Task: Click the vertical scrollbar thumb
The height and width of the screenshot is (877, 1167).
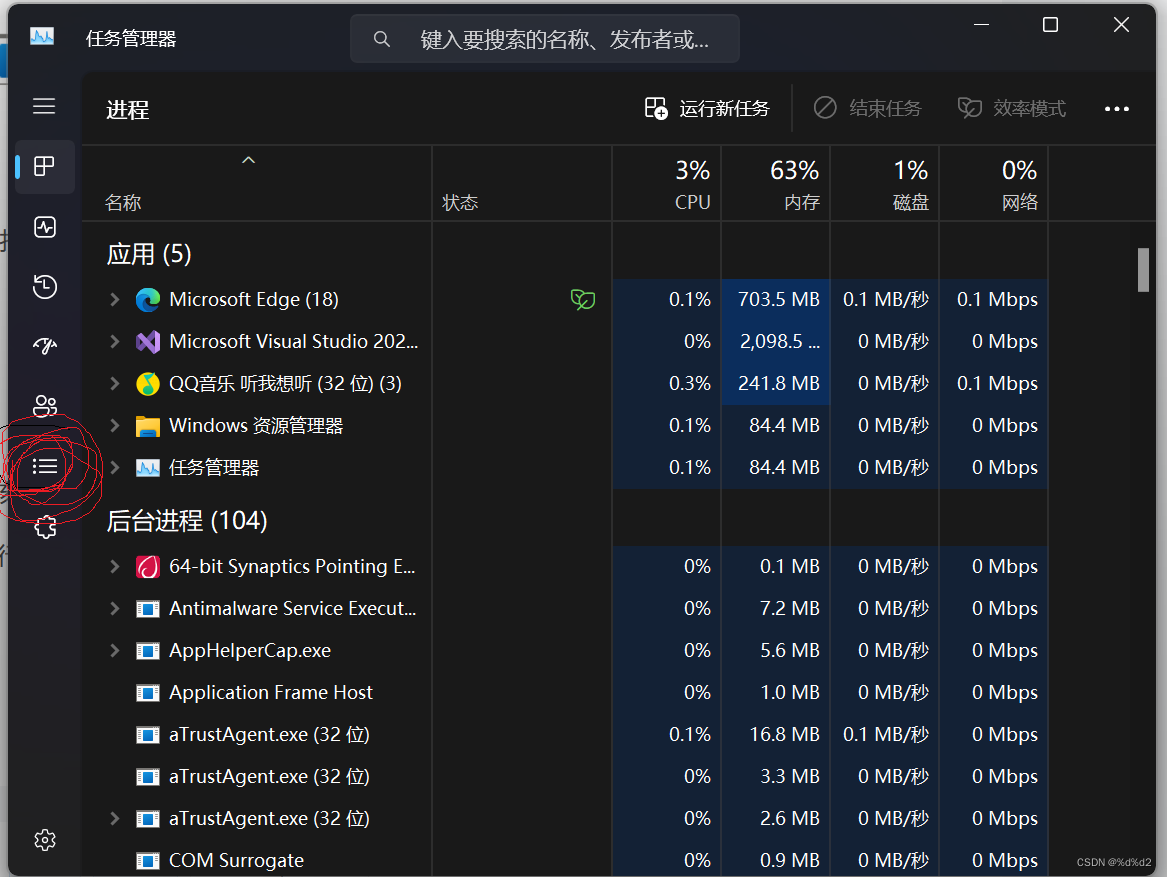Action: (x=1143, y=270)
